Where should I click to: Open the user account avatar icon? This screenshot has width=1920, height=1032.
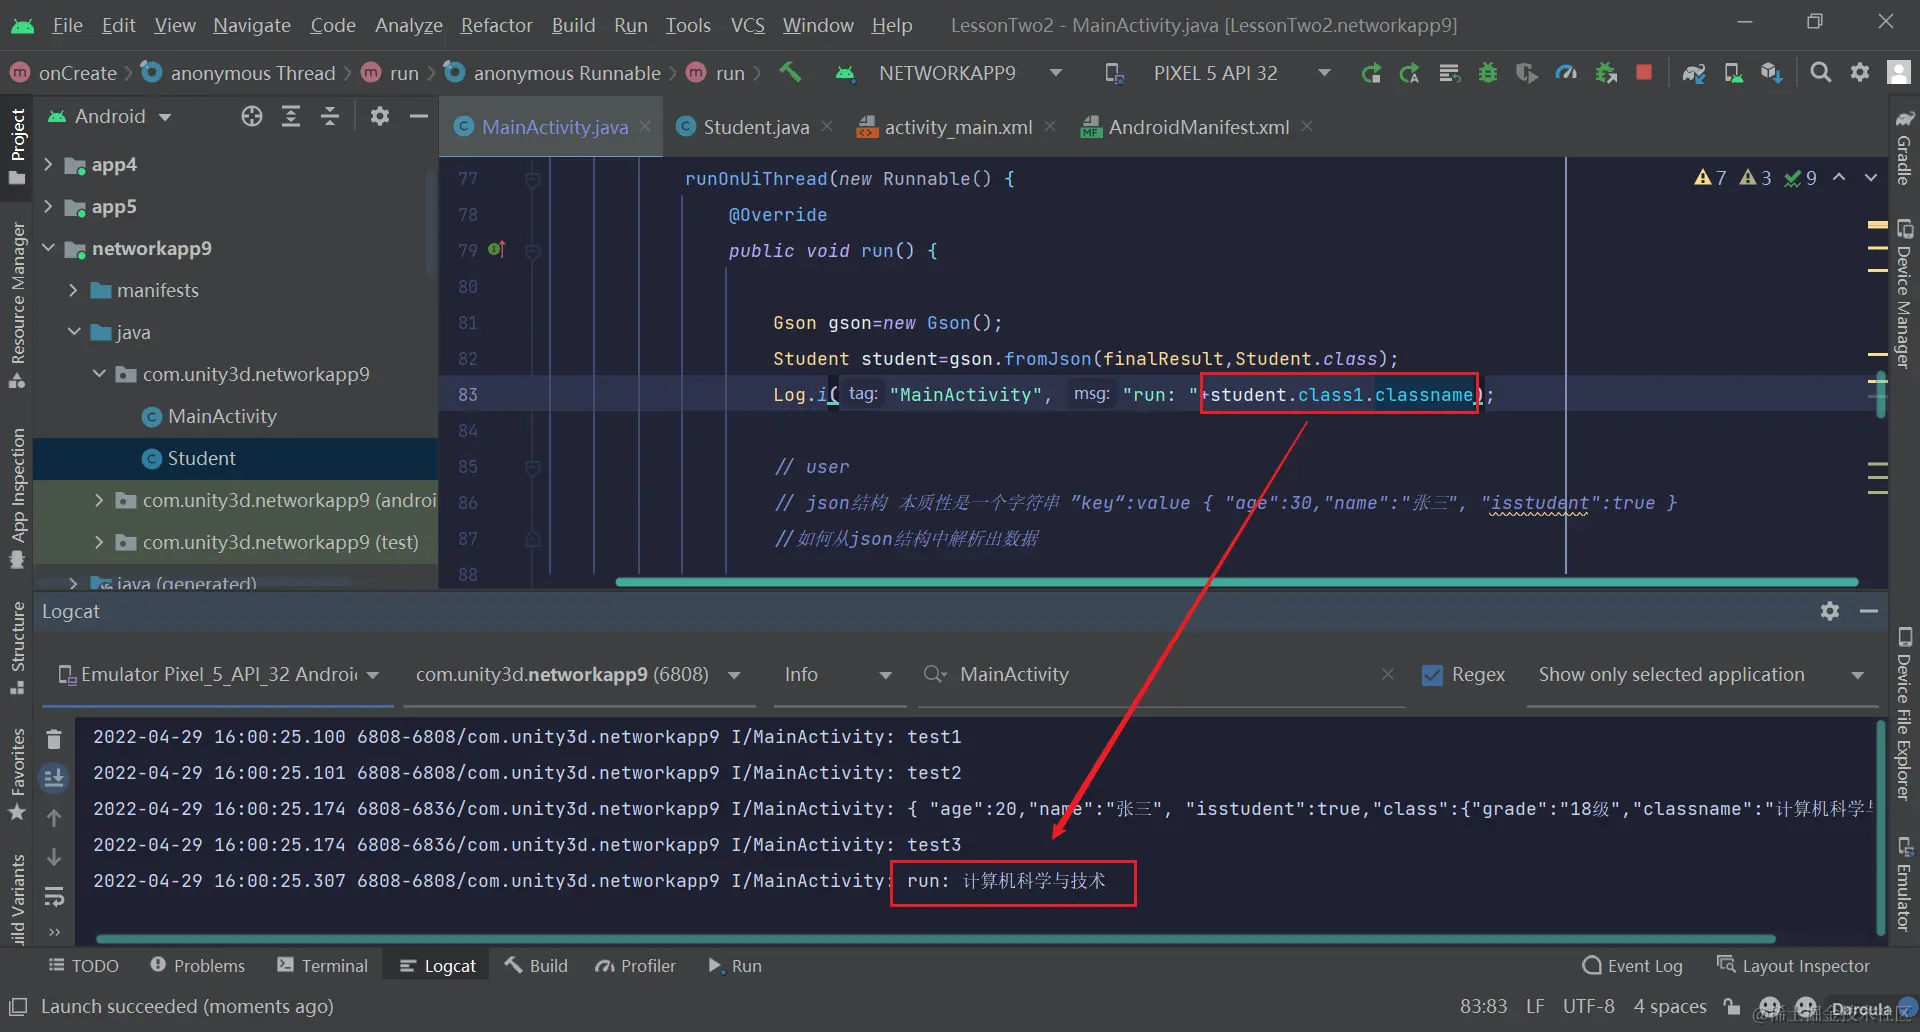[x=1898, y=73]
